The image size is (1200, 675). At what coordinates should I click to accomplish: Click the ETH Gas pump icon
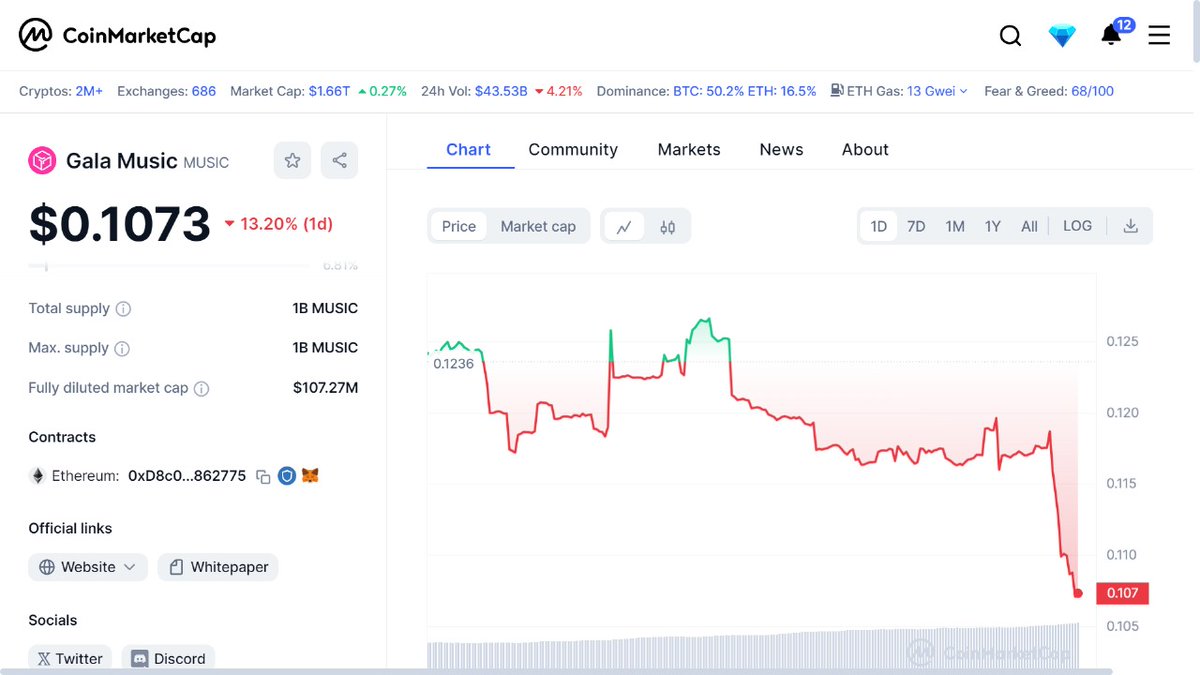tap(837, 91)
